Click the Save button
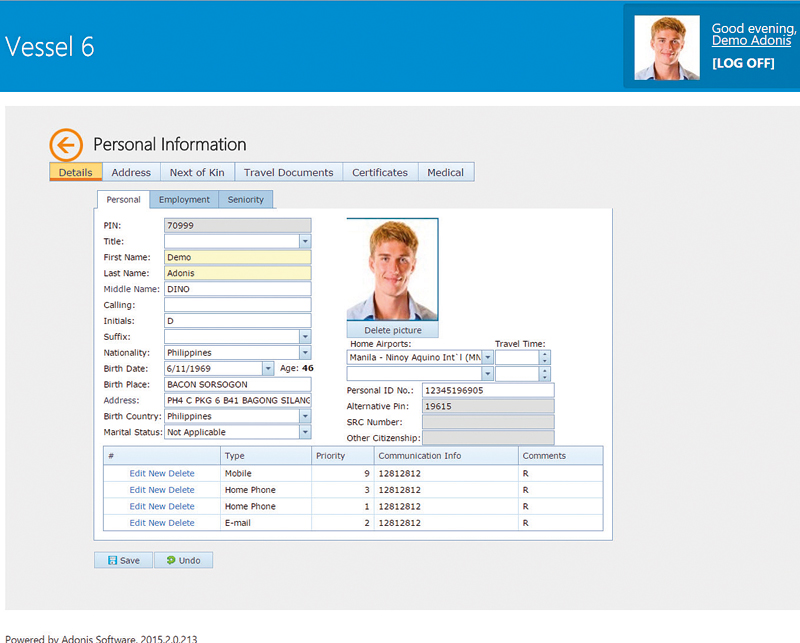Viewport: 800px width, 643px height. (123, 560)
